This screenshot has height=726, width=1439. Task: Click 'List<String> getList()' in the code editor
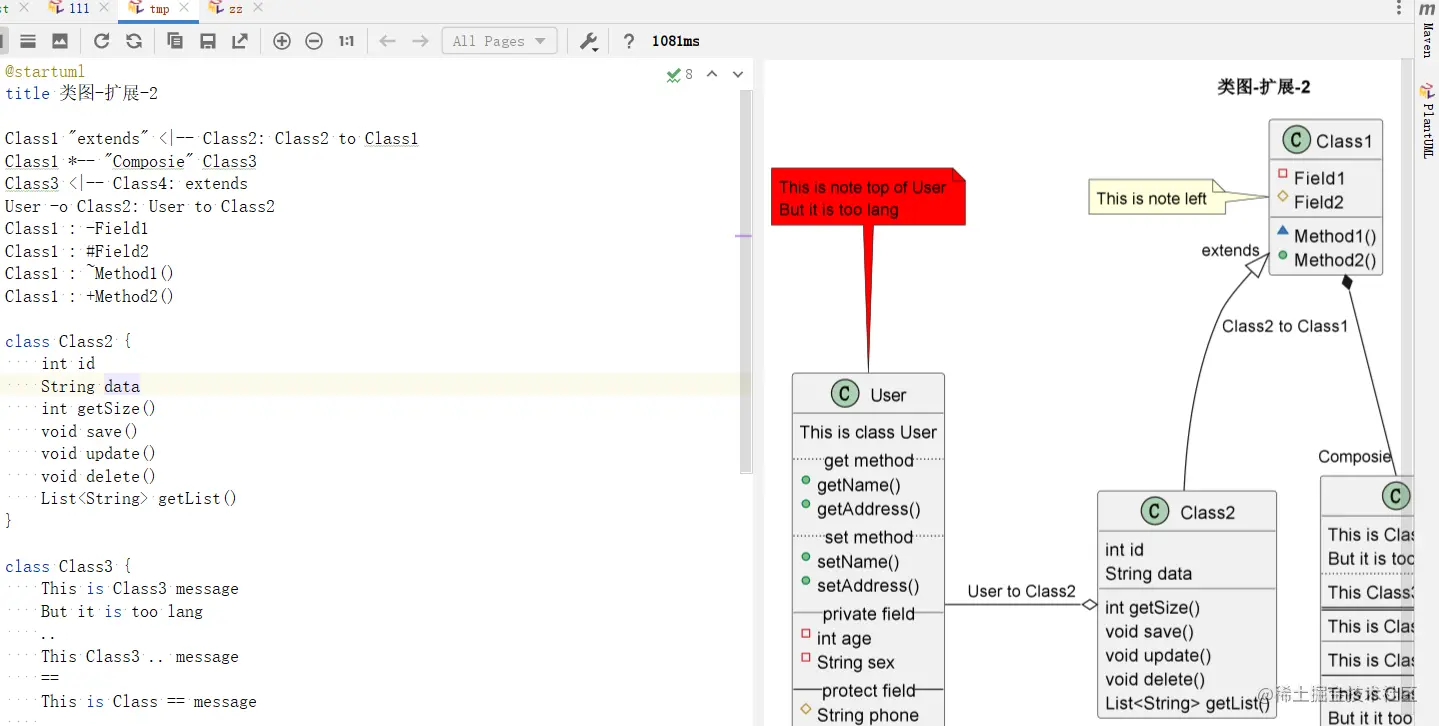pyautogui.click(x=139, y=498)
